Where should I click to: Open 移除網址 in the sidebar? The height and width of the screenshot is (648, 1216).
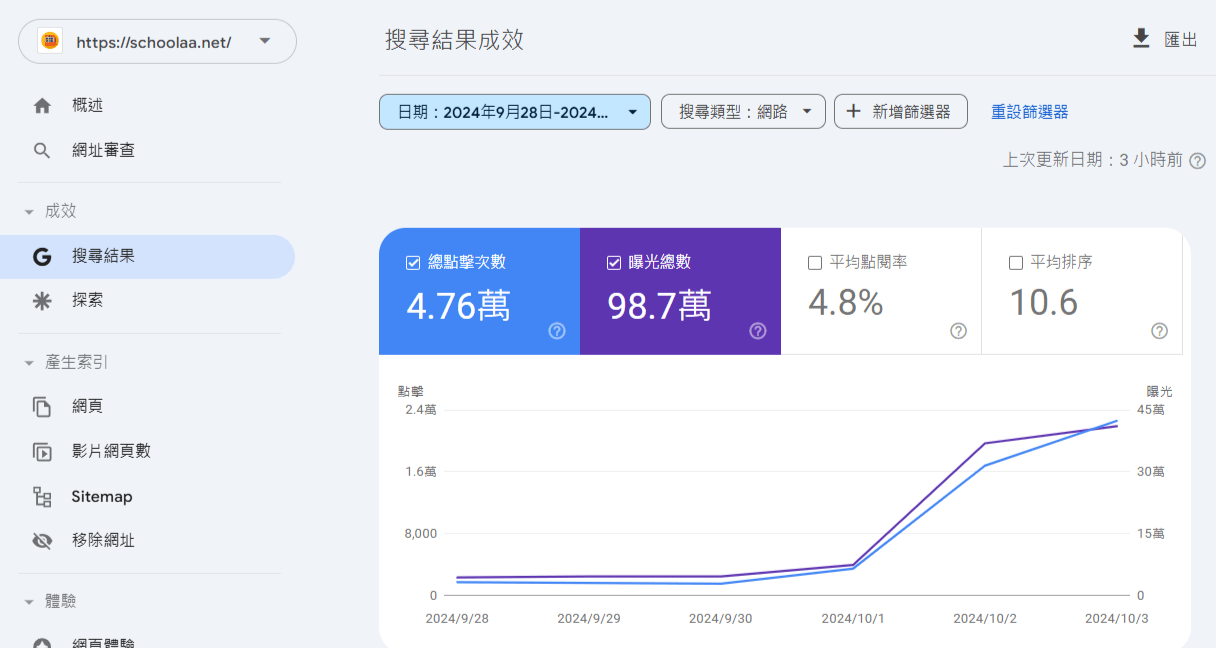point(103,541)
